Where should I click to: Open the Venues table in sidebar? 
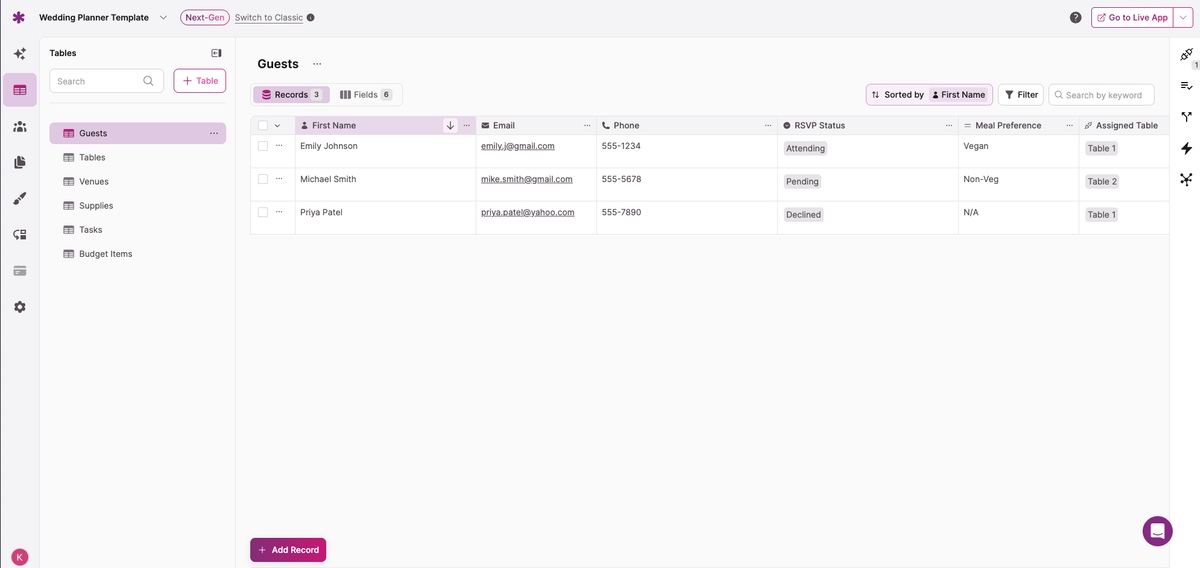[x=94, y=182]
